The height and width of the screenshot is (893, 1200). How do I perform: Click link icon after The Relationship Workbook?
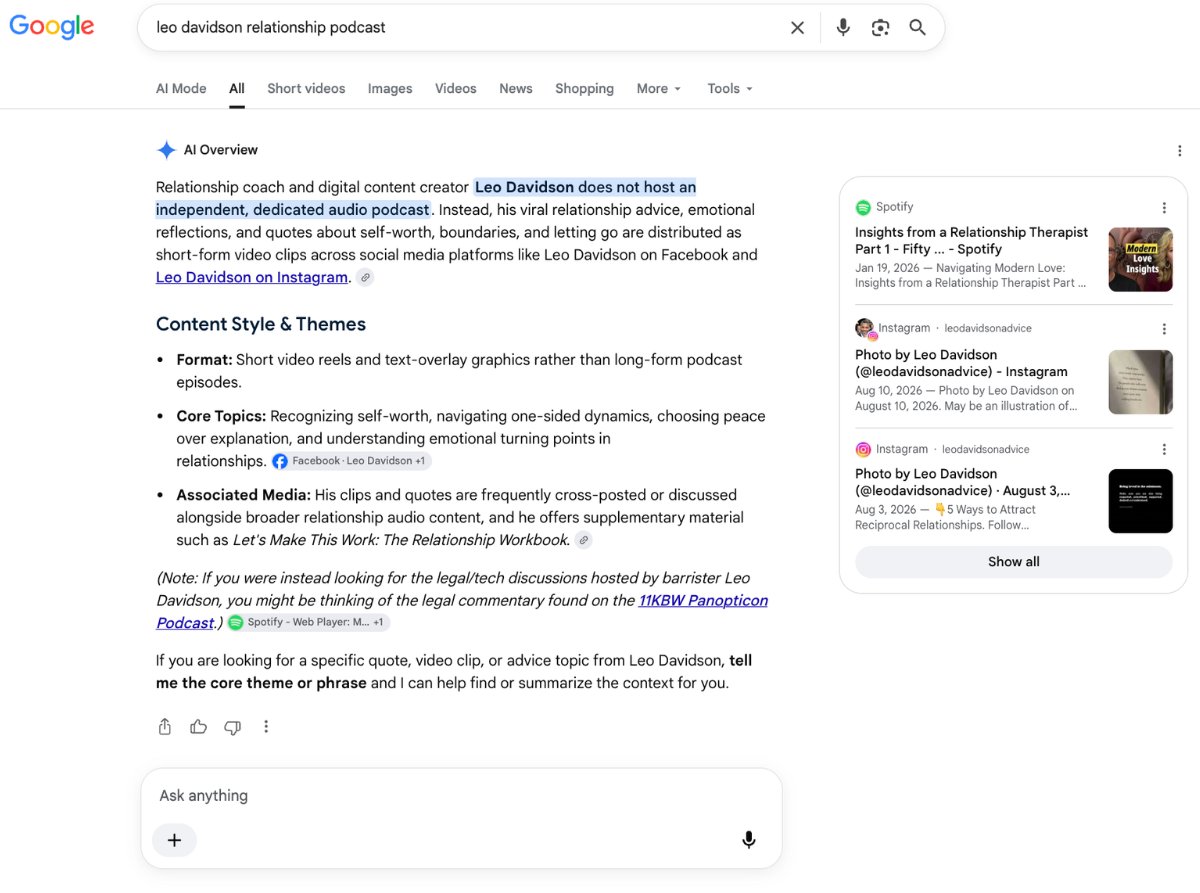584,540
